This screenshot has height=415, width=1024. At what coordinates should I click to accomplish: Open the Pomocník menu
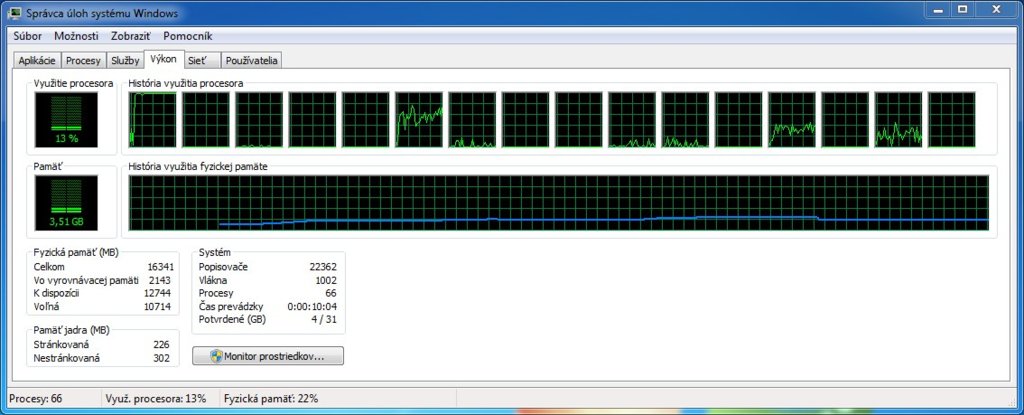point(188,37)
